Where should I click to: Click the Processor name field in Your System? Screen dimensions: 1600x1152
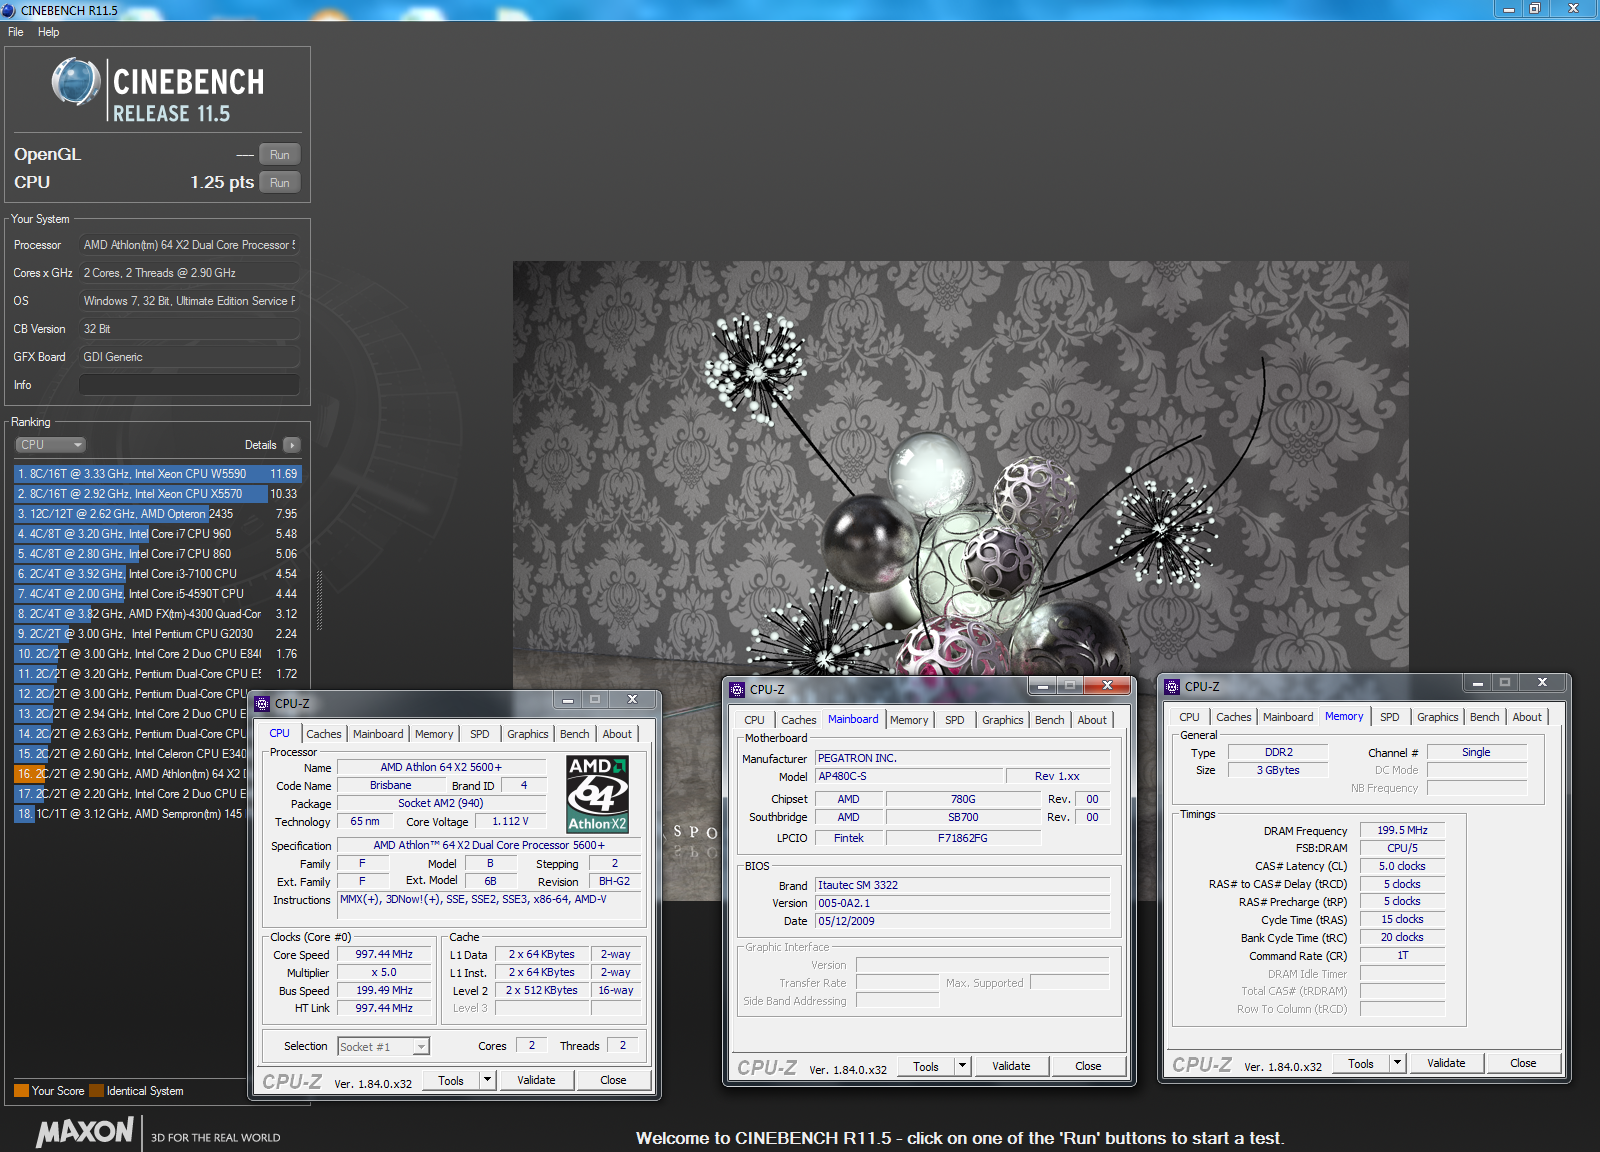coord(189,245)
